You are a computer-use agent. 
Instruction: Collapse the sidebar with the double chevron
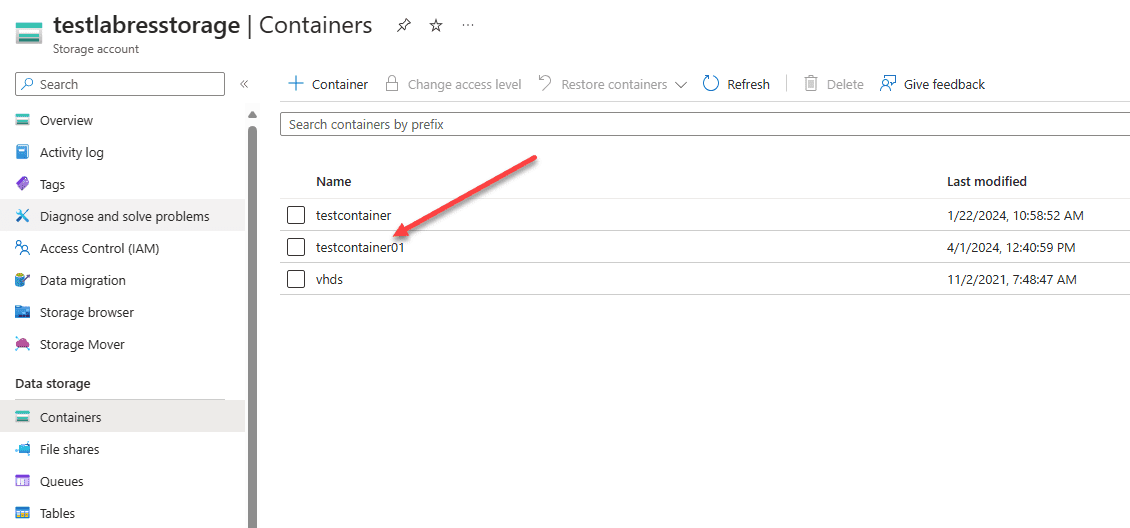point(244,84)
